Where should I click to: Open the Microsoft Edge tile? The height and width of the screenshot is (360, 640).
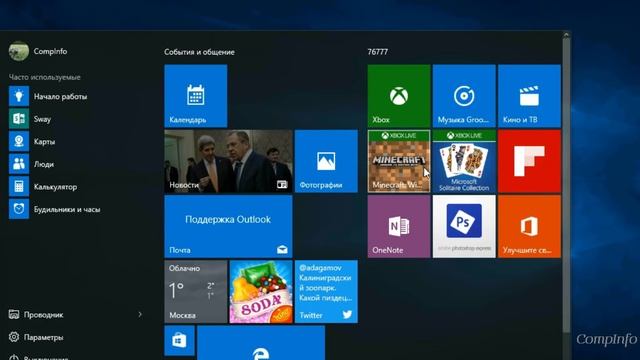[x=261, y=343]
